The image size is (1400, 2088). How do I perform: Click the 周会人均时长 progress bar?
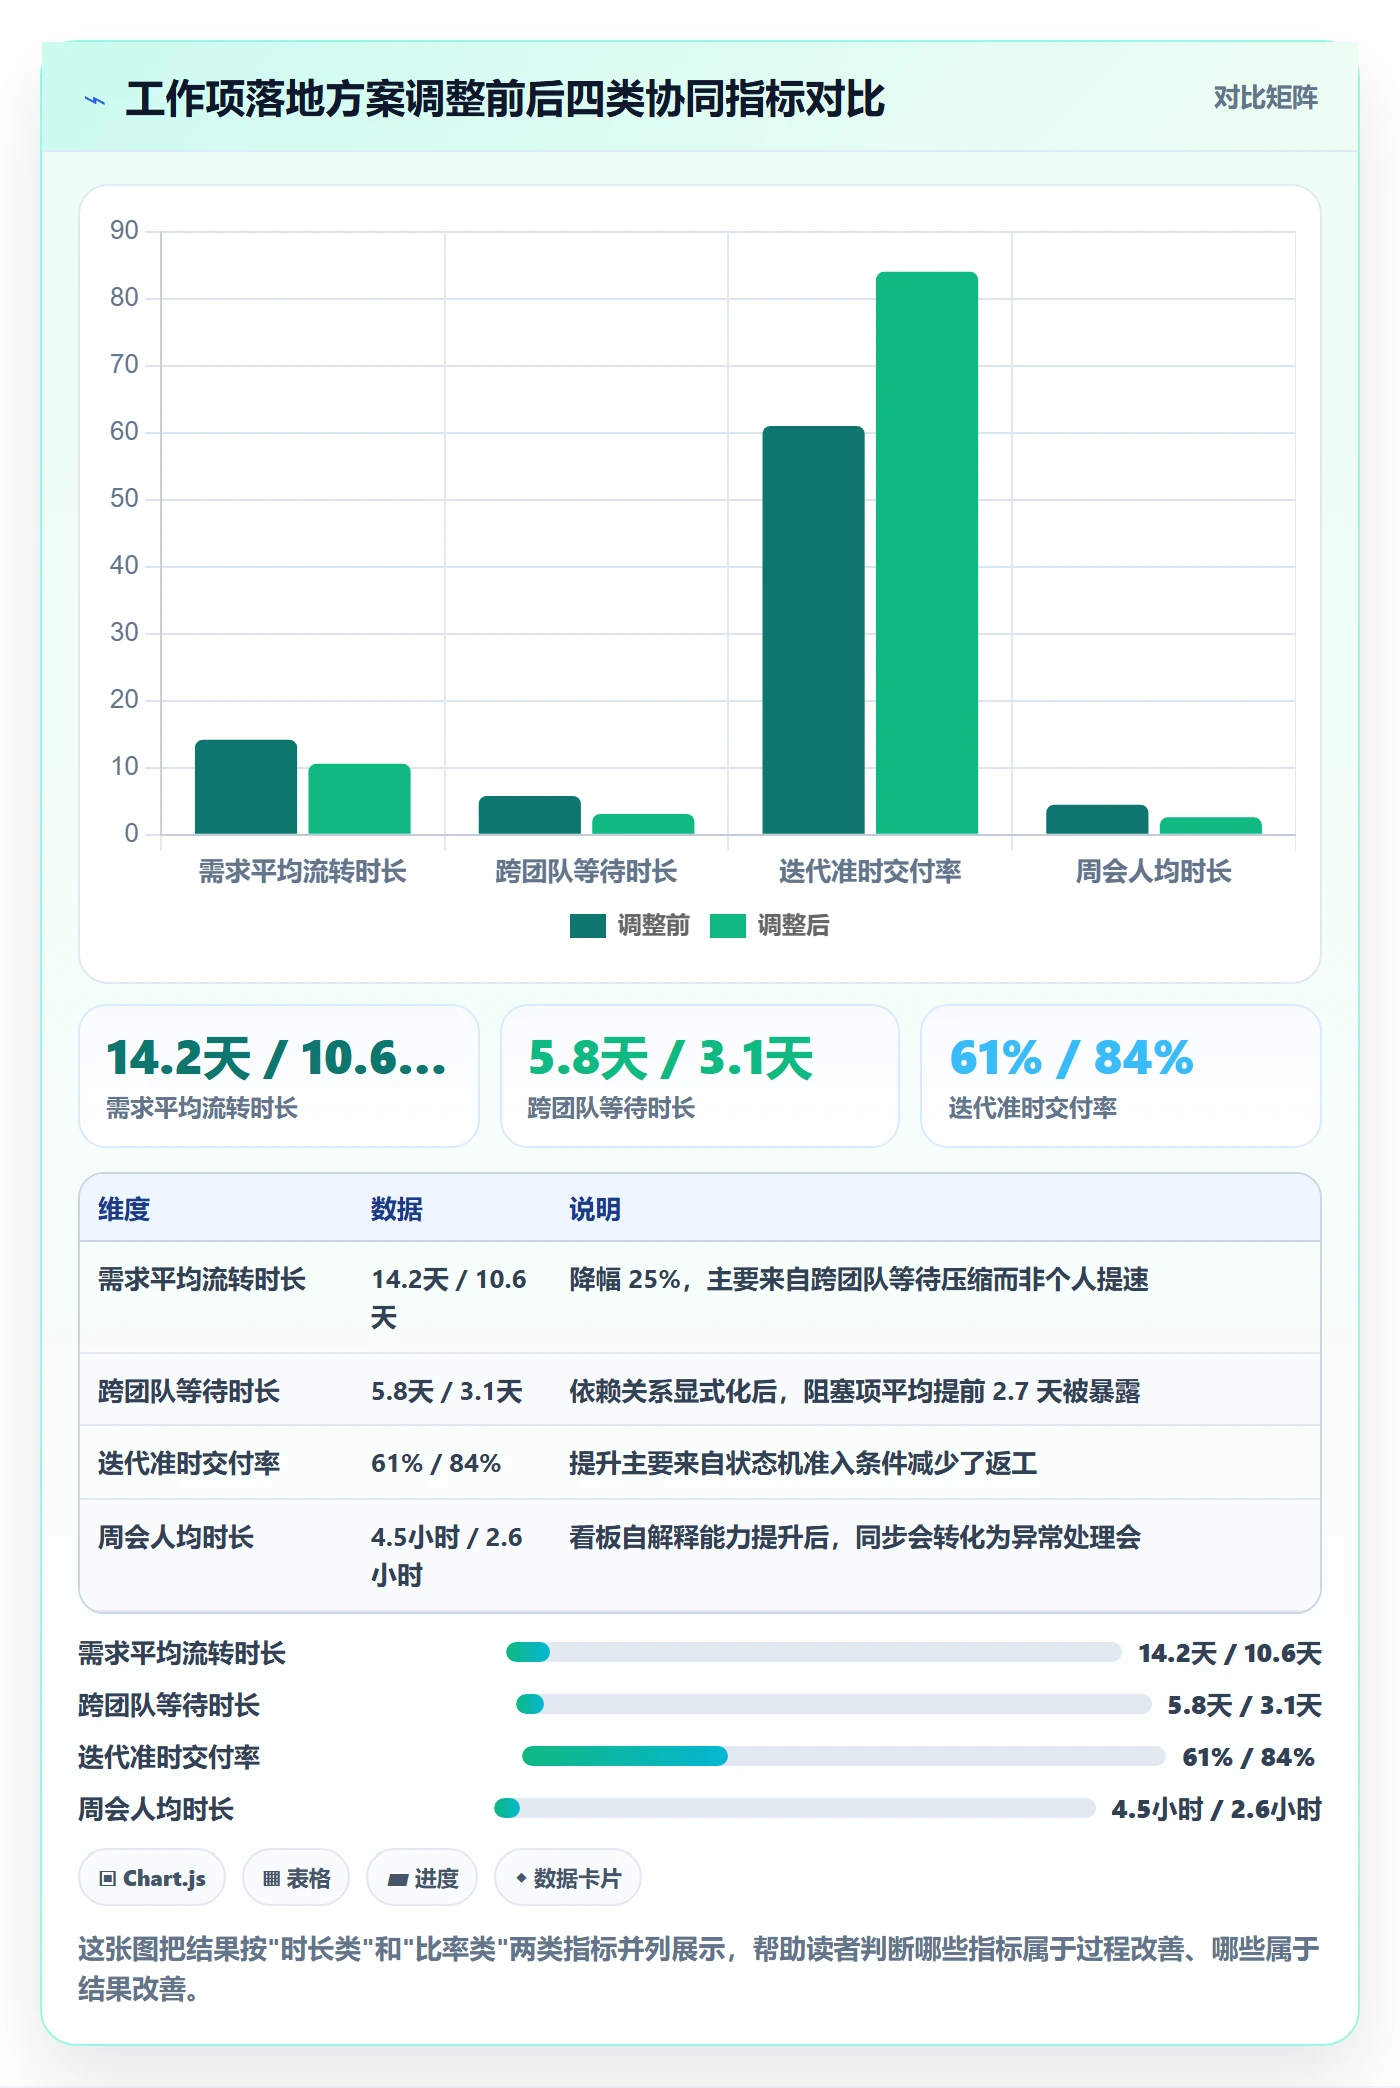point(794,1808)
